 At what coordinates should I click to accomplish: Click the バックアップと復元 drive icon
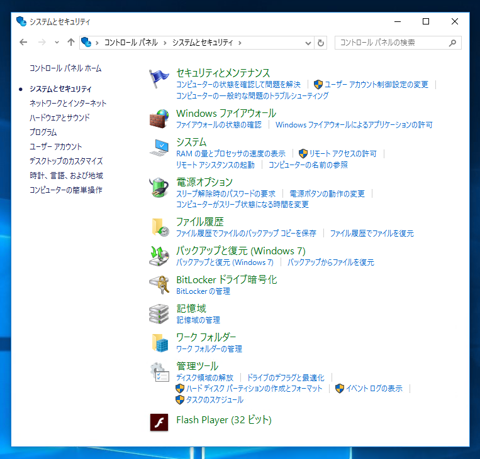point(159,256)
